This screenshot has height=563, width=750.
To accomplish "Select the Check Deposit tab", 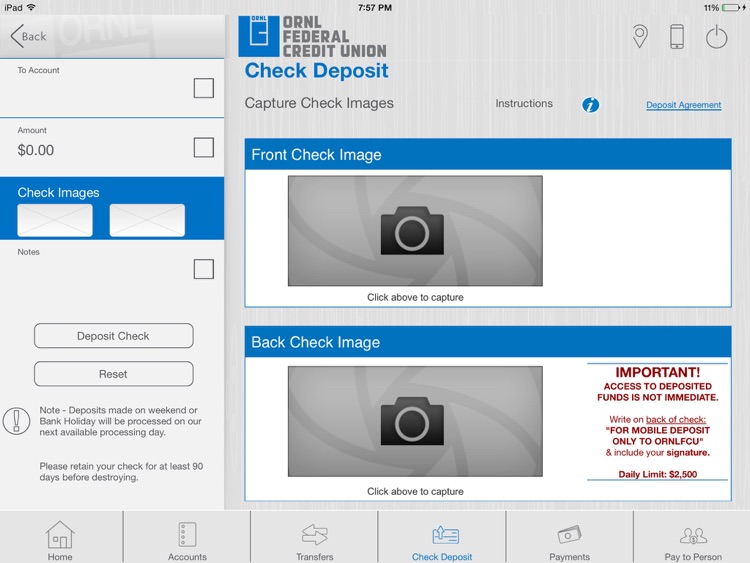I will click(x=442, y=541).
